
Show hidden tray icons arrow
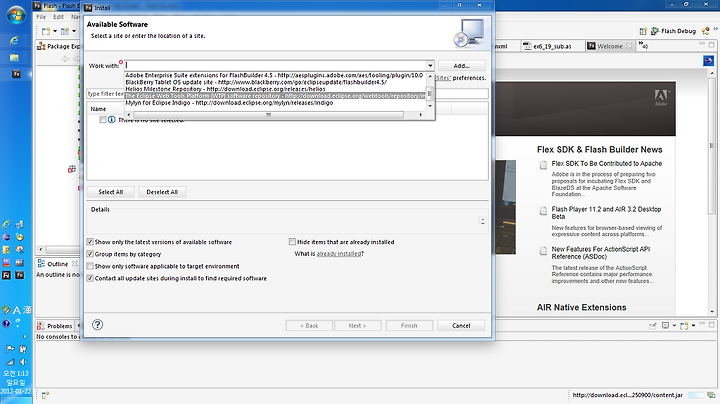[24, 337]
